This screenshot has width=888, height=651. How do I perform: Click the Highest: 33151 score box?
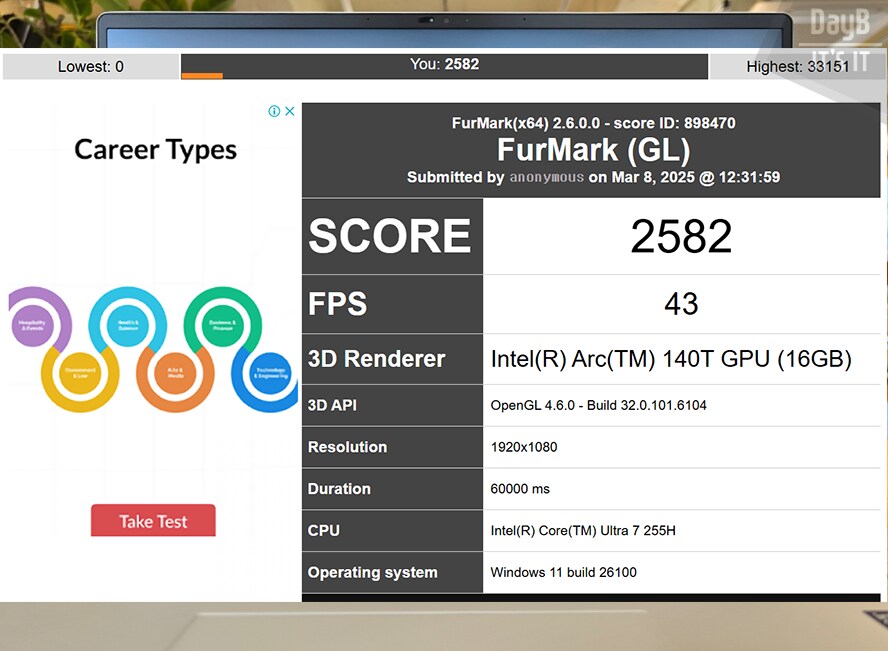(797, 67)
